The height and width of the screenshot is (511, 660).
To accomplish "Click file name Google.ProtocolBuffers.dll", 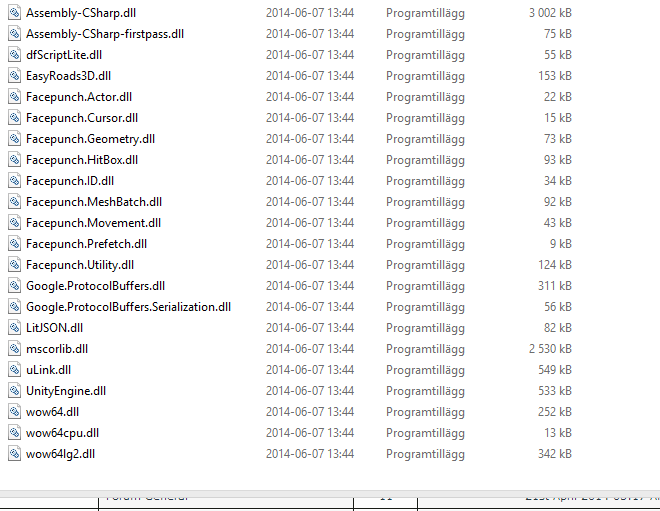I will tap(96, 286).
